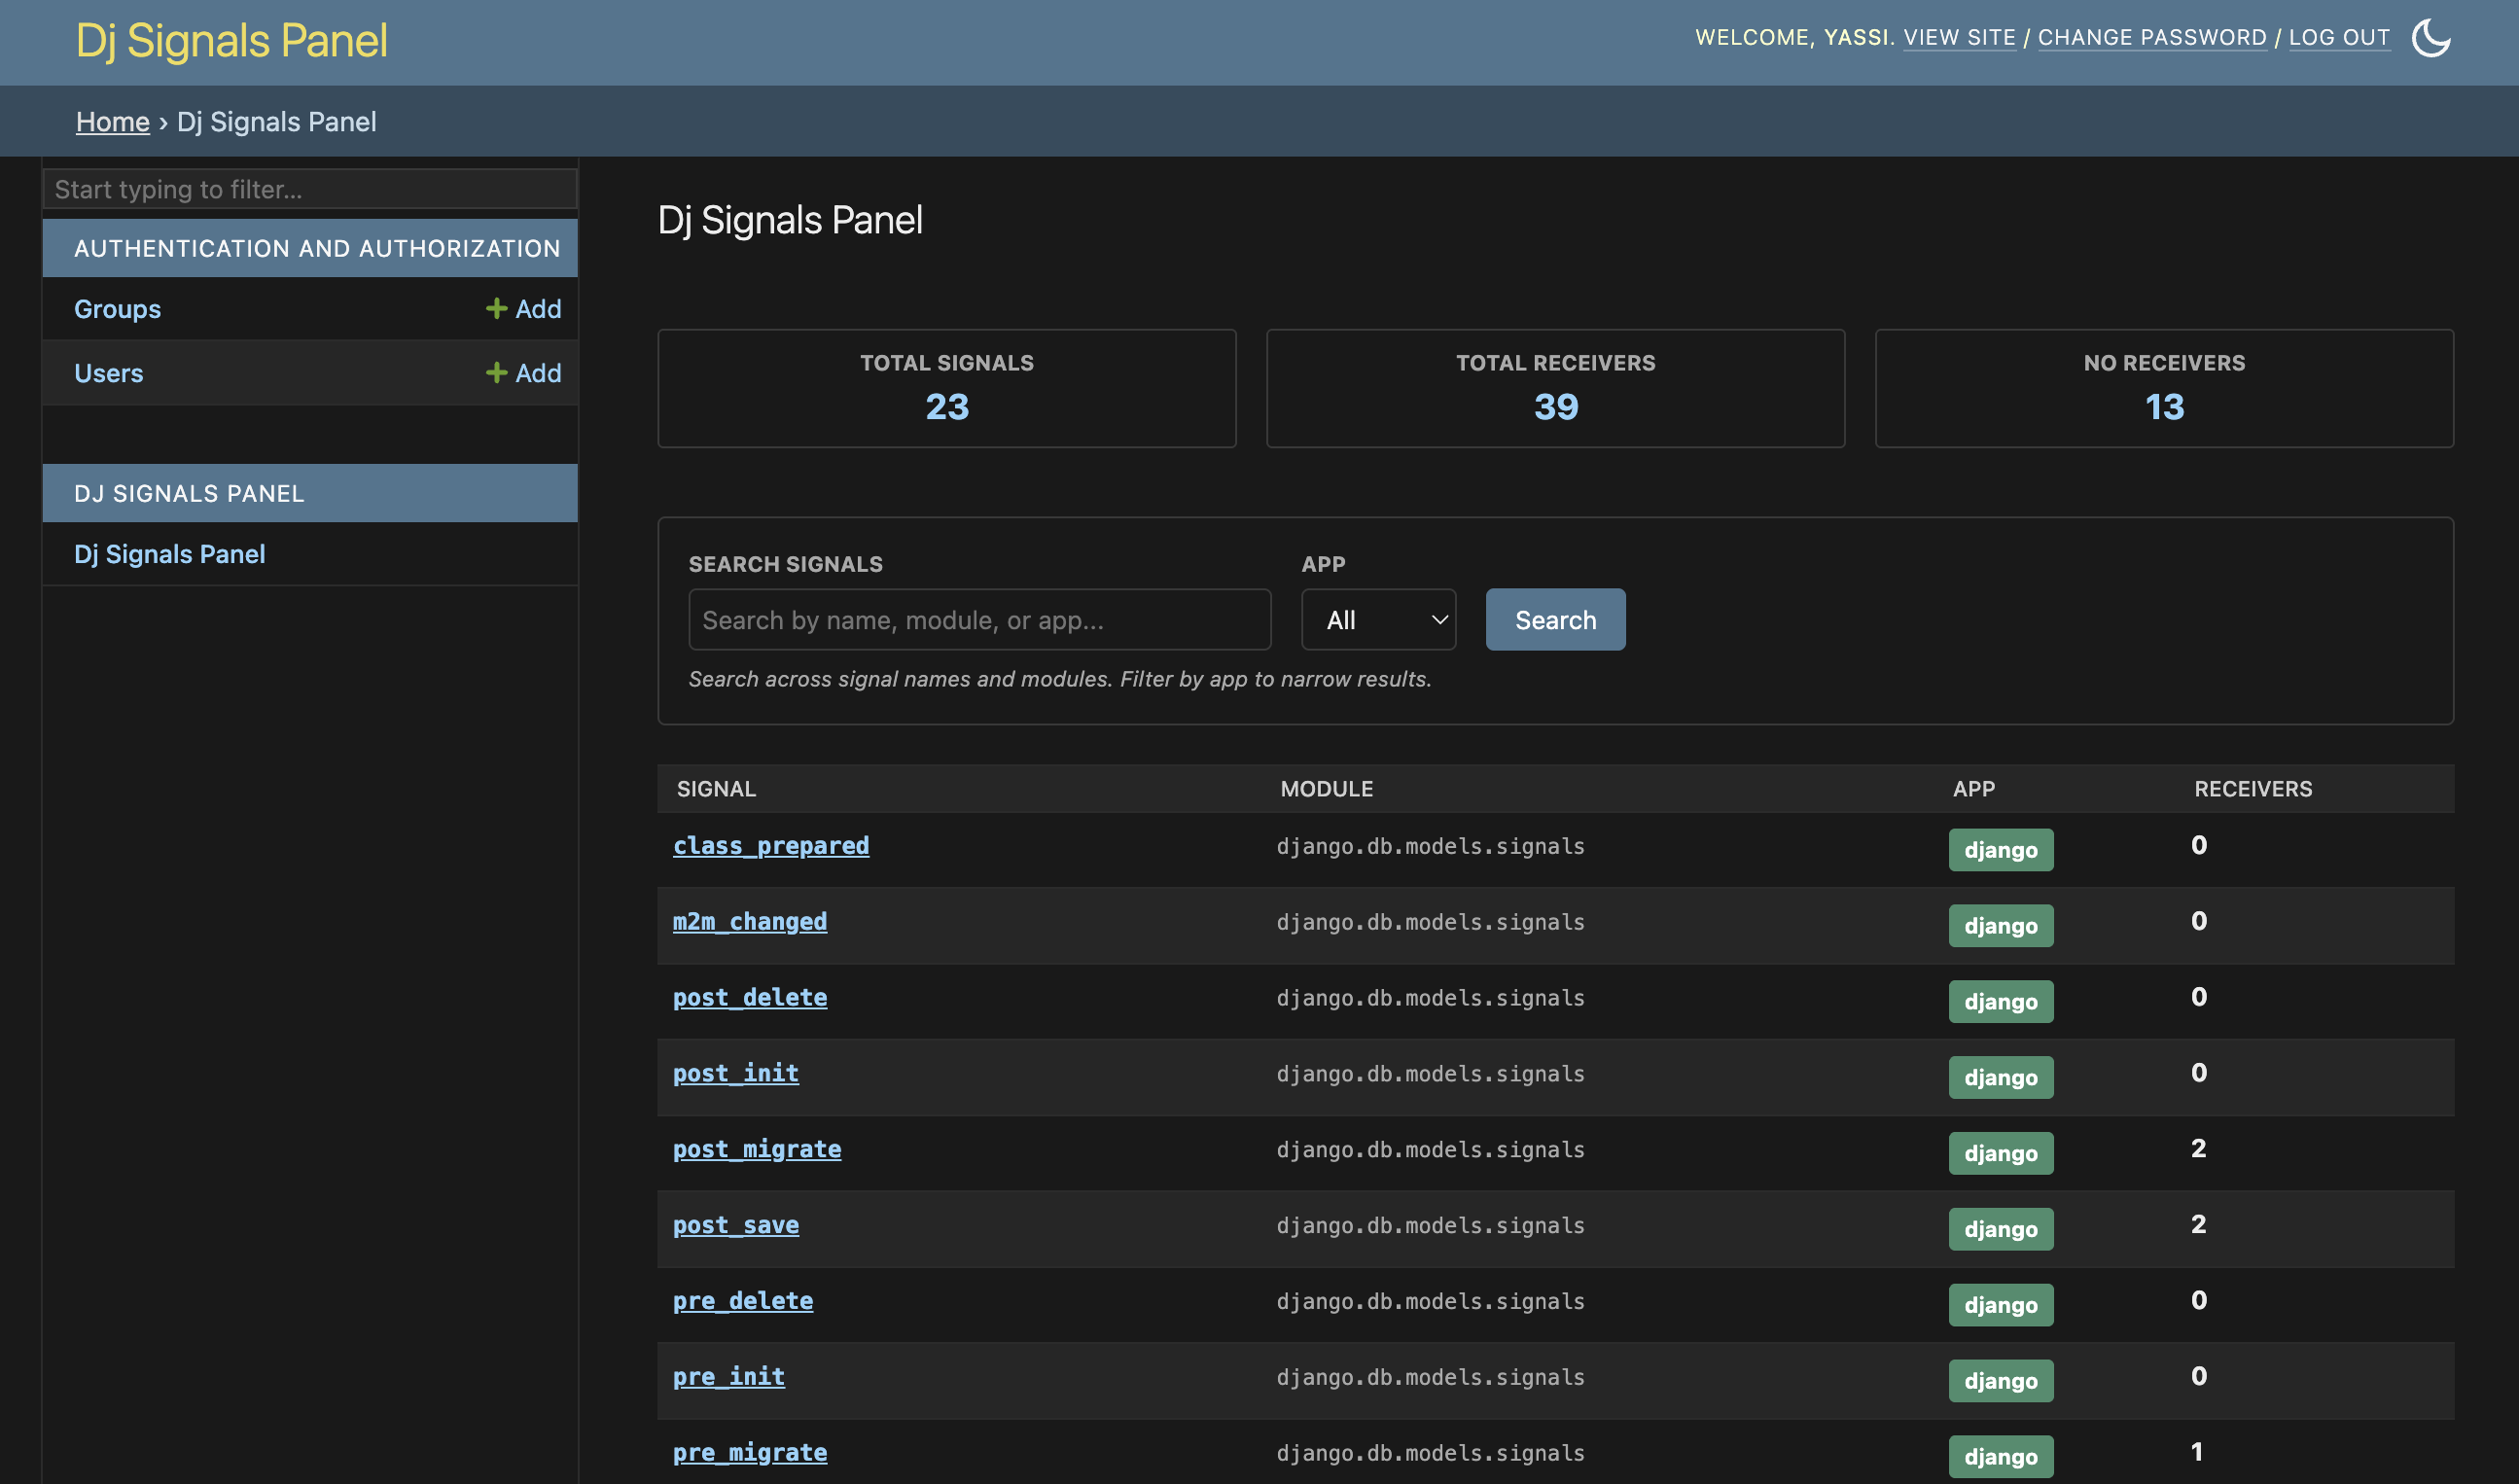Toggle the dark/light theme moon icon
Viewport: 2519px width, 1484px height.
tap(2430, 39)
